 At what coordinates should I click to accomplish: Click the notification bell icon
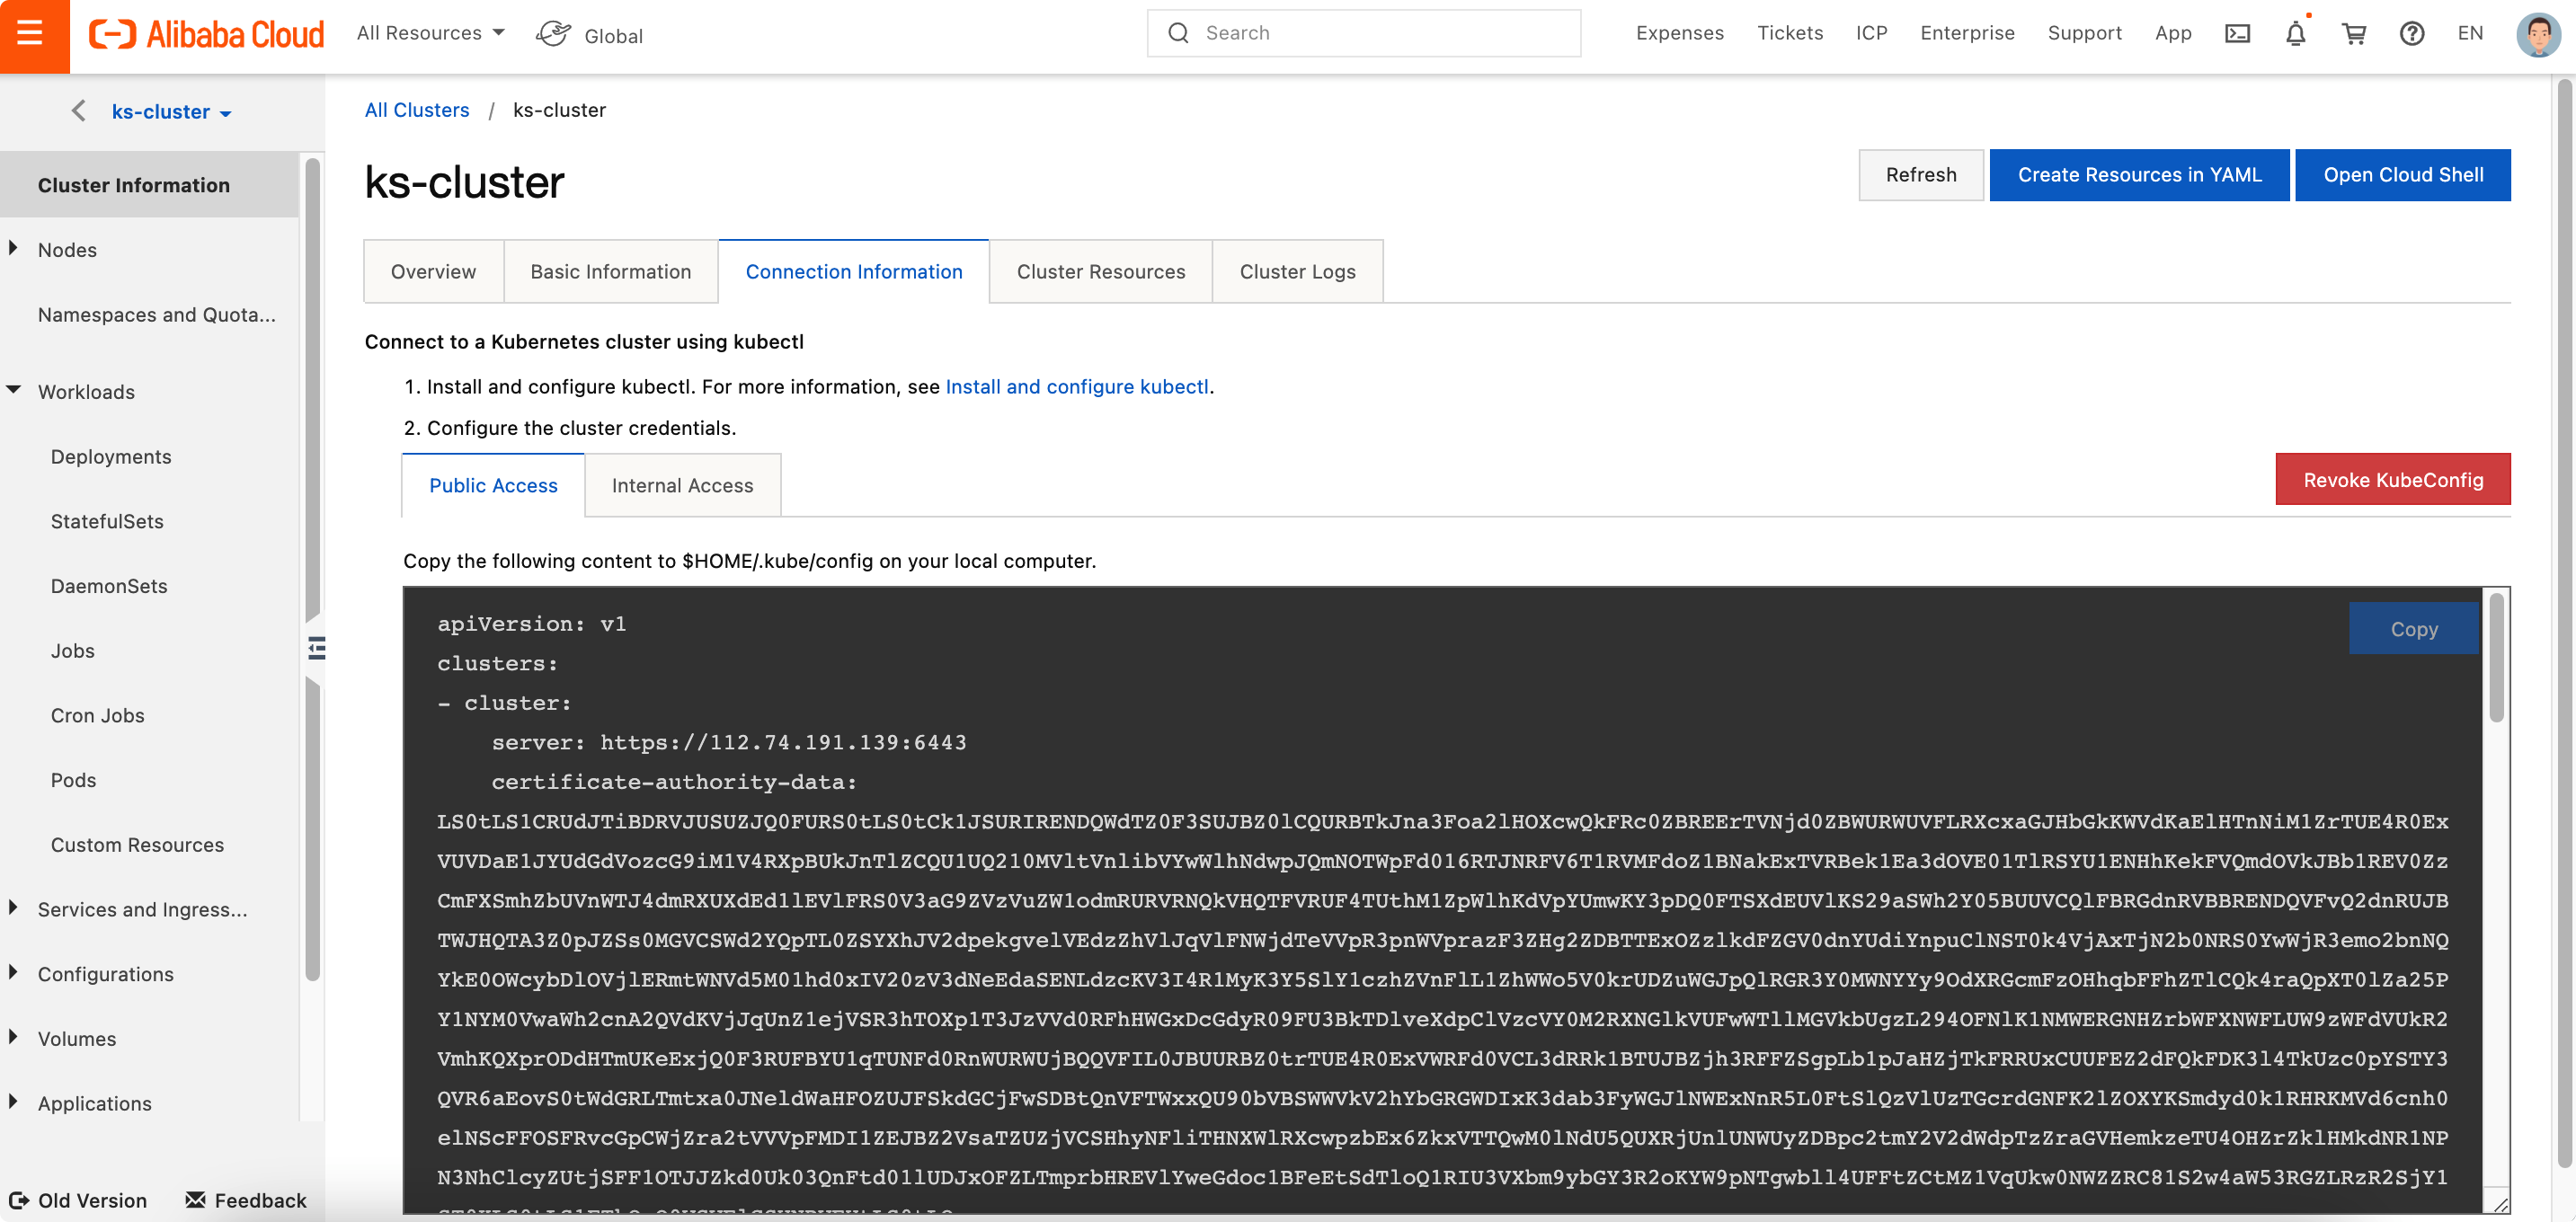2295,33
